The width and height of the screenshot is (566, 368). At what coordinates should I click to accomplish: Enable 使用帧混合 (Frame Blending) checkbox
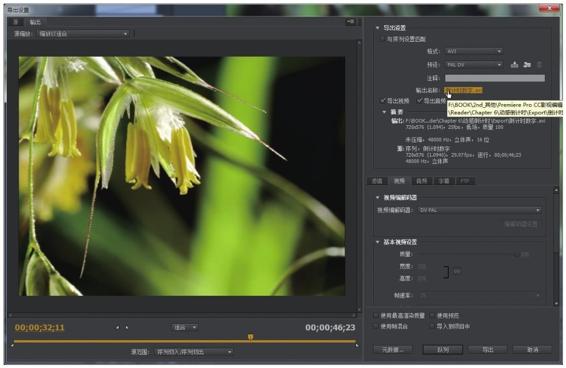(376, 326)
